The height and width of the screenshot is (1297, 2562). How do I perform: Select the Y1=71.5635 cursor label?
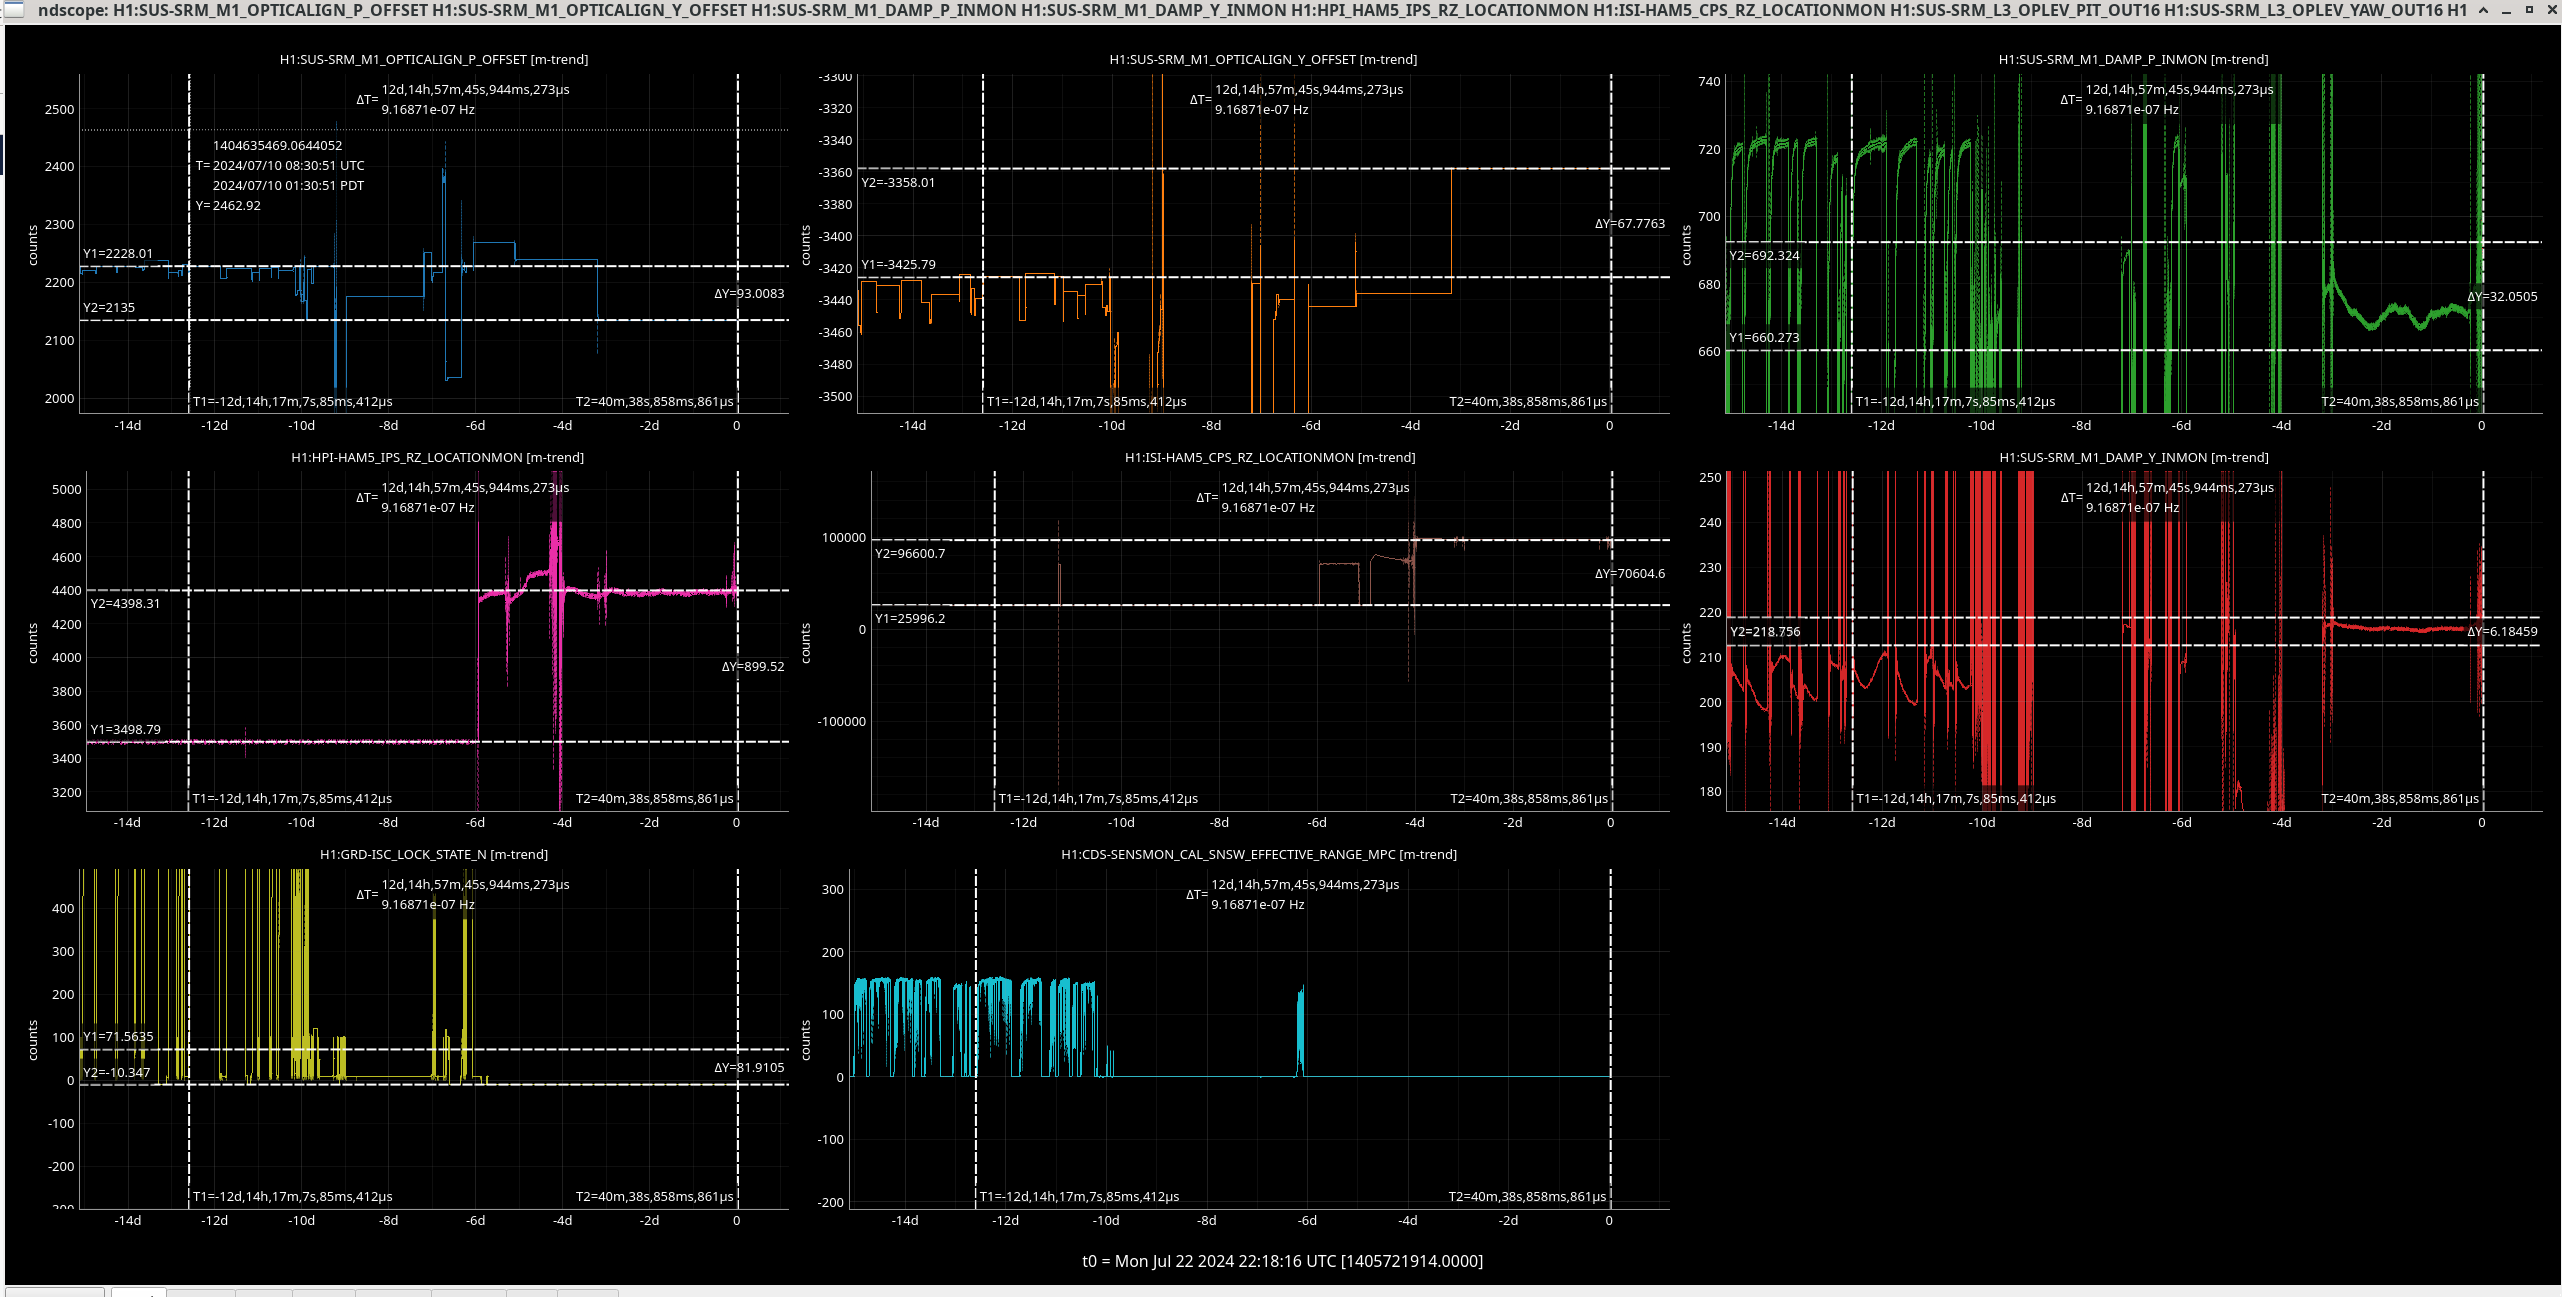(118, 1037)
